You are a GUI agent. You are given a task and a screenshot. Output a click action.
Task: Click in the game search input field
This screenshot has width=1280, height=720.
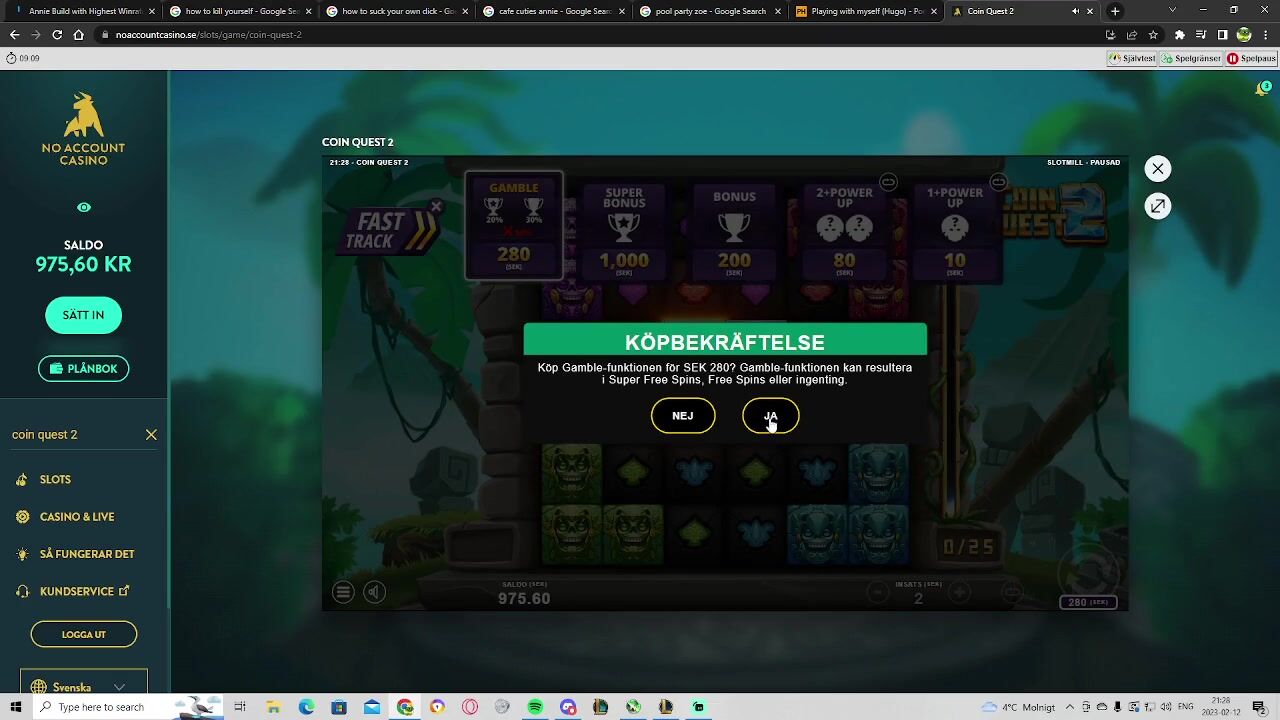click(70, 435)
